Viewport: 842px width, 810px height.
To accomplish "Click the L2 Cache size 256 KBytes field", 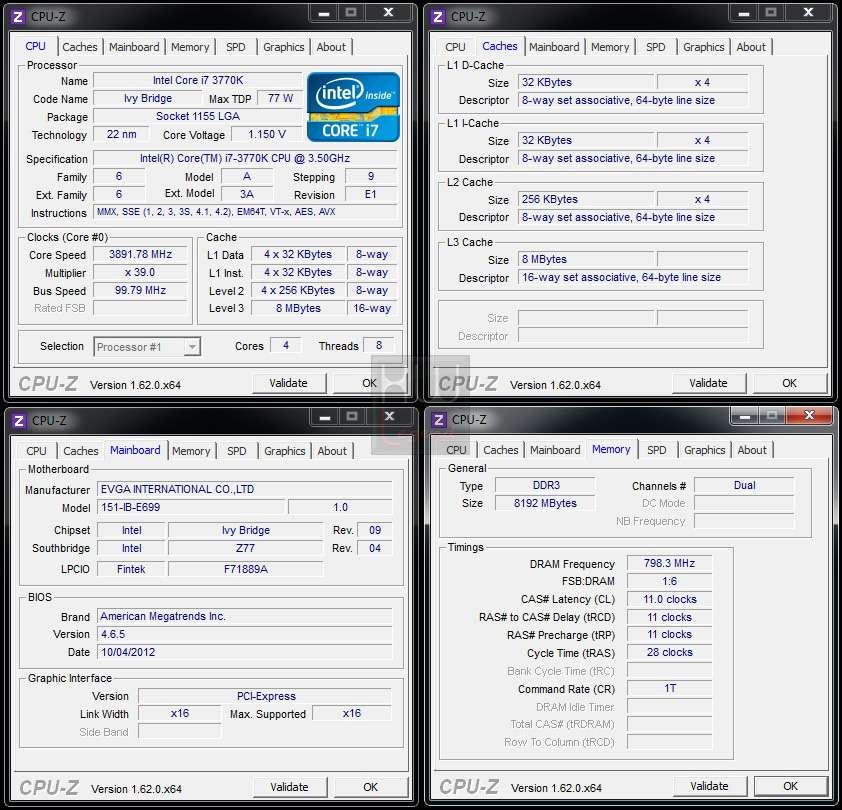I will (586, 200).
